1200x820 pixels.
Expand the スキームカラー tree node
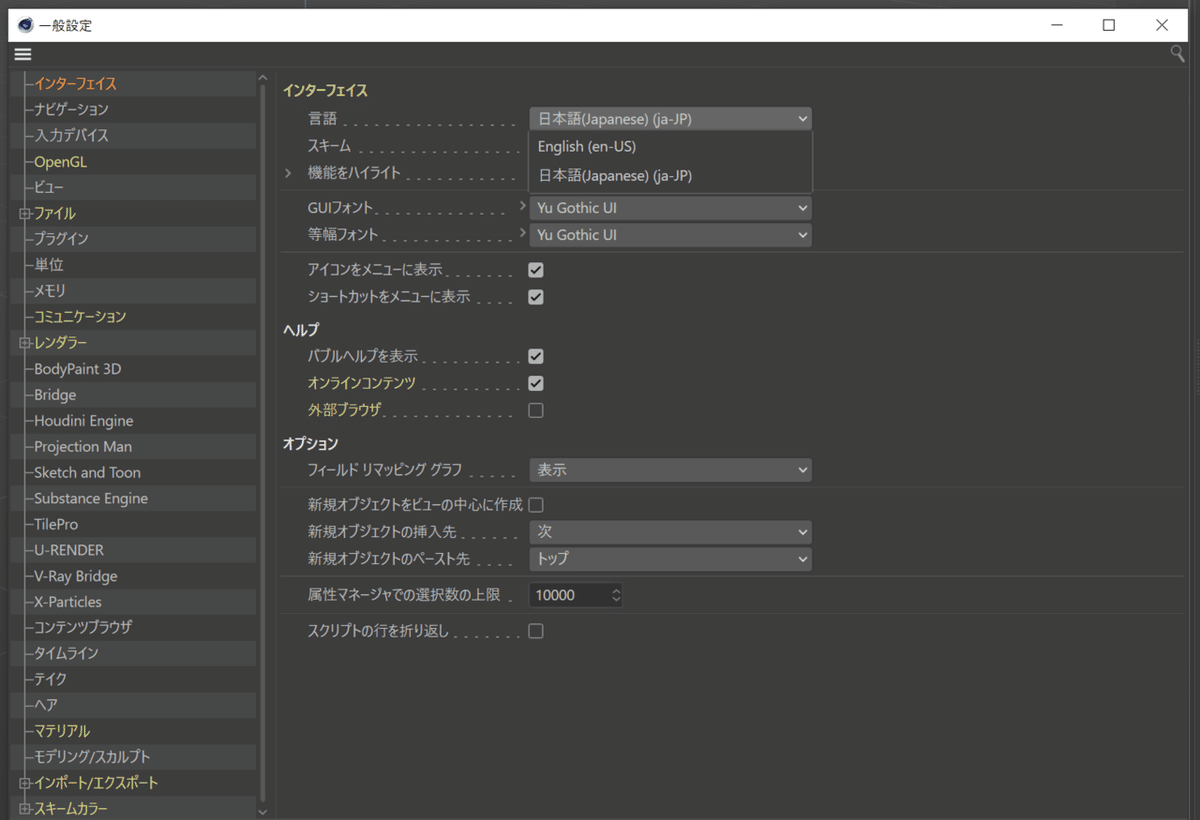(x=24, y=808)
